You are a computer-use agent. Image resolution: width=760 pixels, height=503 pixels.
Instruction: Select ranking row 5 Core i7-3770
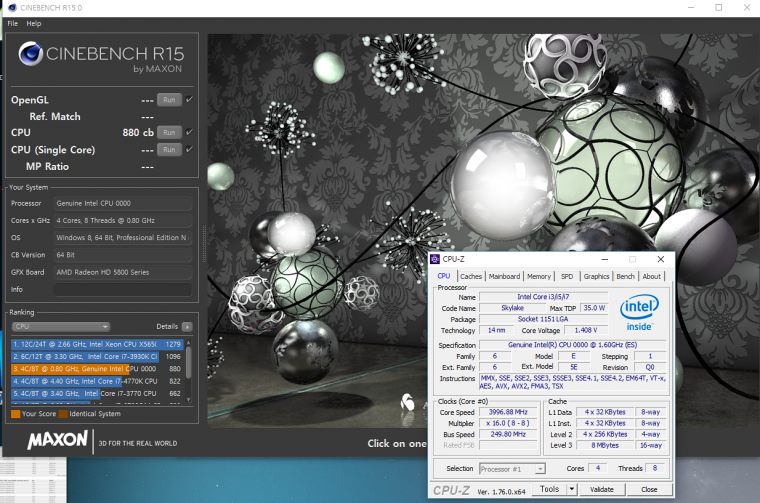point(97,393)
